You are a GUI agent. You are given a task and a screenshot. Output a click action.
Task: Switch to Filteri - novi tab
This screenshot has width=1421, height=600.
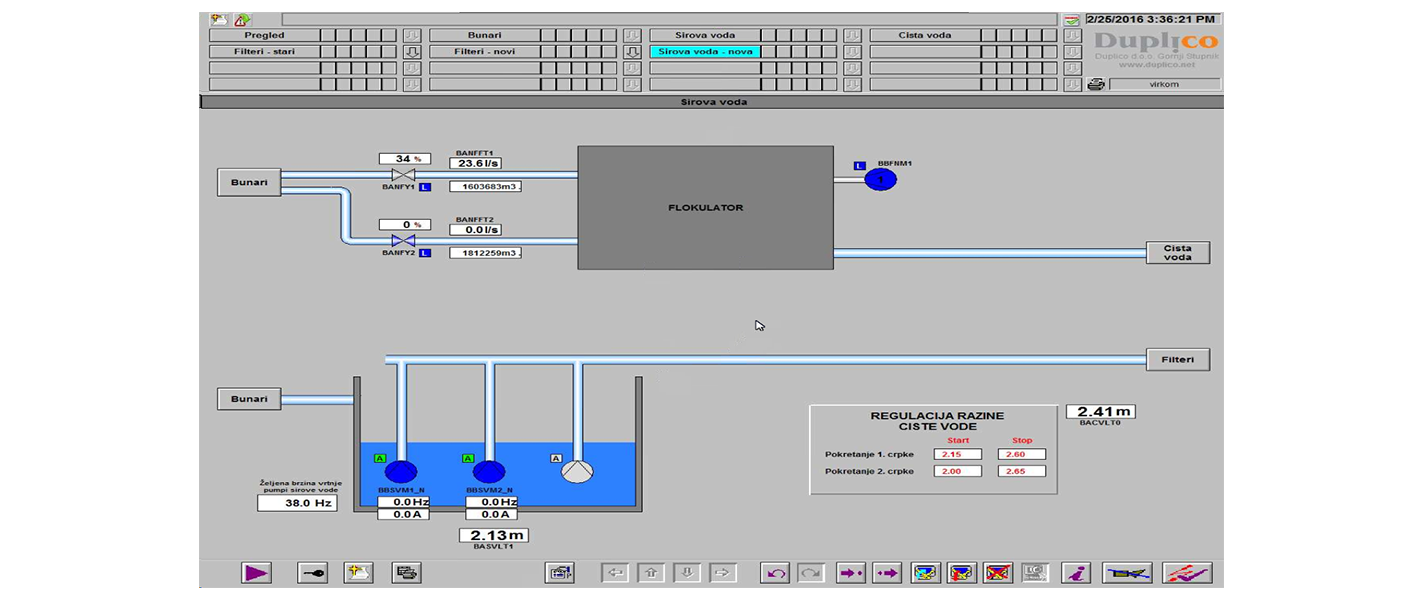(x=484, y=51)
